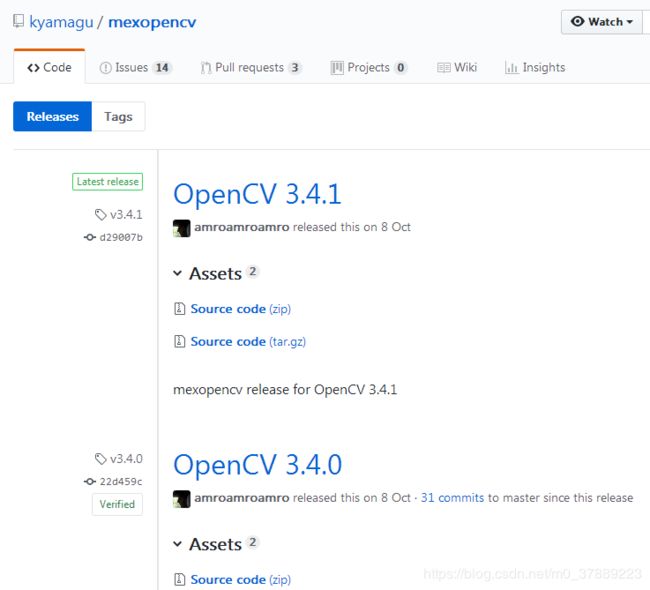Viewport: 650px width, 590px height.
Task: Click the Wiki book icon
Action: click(x=444, y=68)
